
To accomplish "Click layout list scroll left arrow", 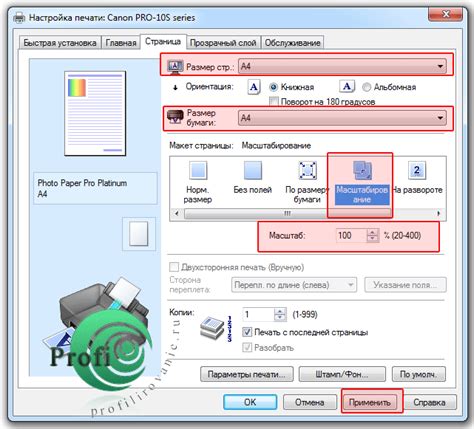I will 177,213.
